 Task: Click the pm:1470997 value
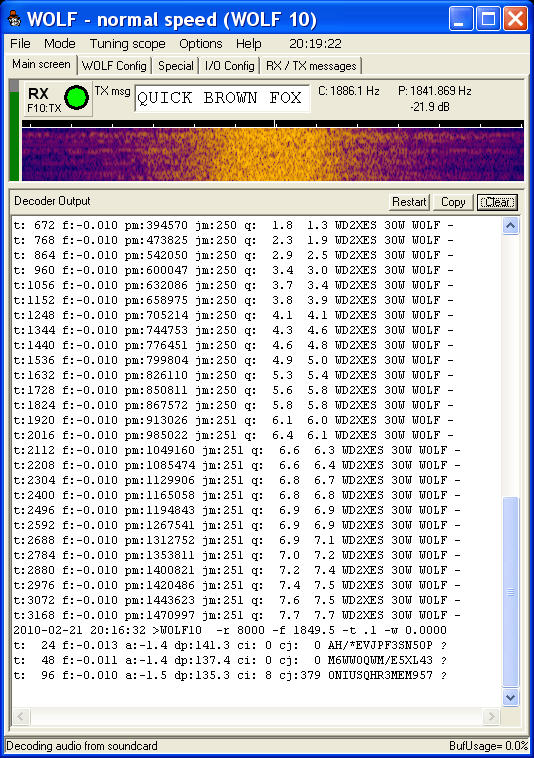(159, 615)
